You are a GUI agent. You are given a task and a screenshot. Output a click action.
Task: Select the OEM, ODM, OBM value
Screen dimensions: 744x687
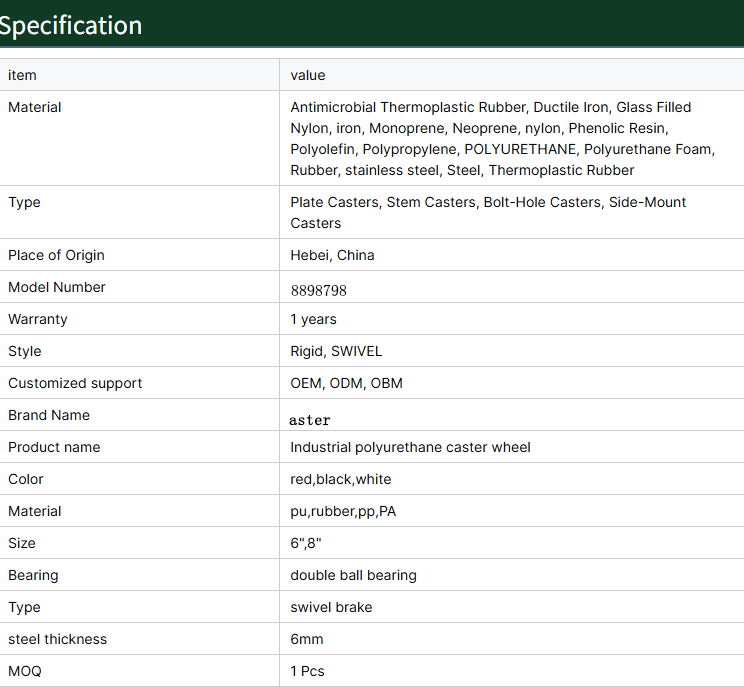346,383
